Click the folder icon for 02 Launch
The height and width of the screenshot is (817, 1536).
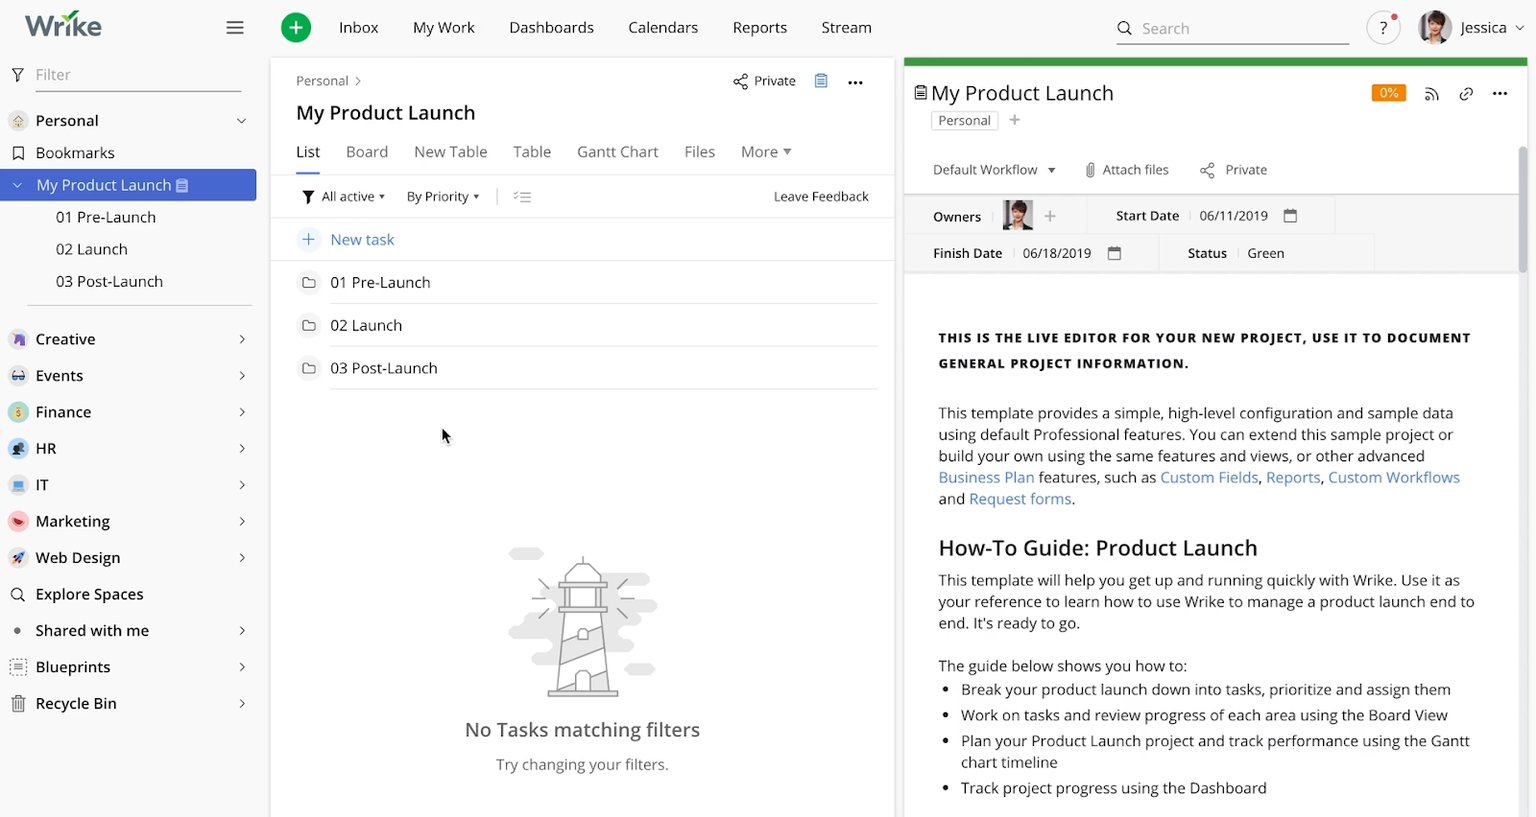(309, 326)
